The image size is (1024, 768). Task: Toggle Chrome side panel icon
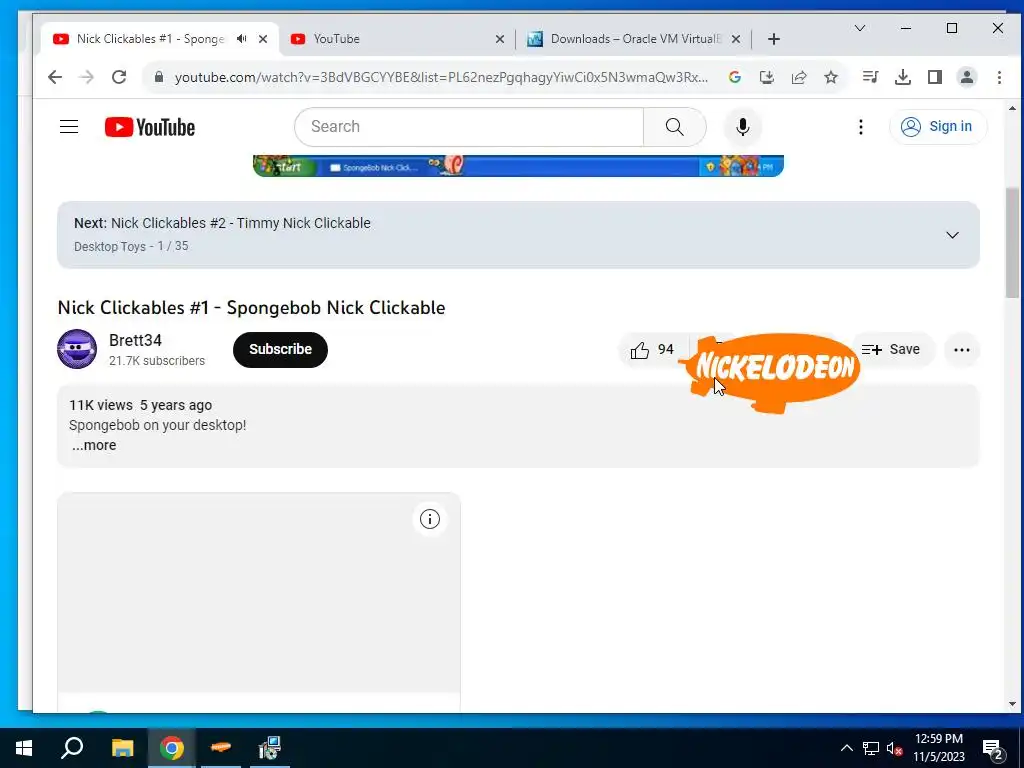click(935, 77)
